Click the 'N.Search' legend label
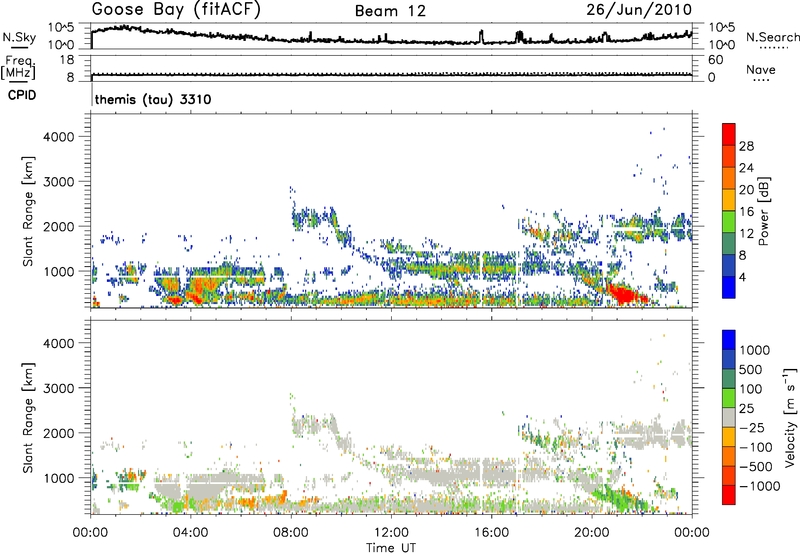This screenshot has width=800, height=554. 772,37
